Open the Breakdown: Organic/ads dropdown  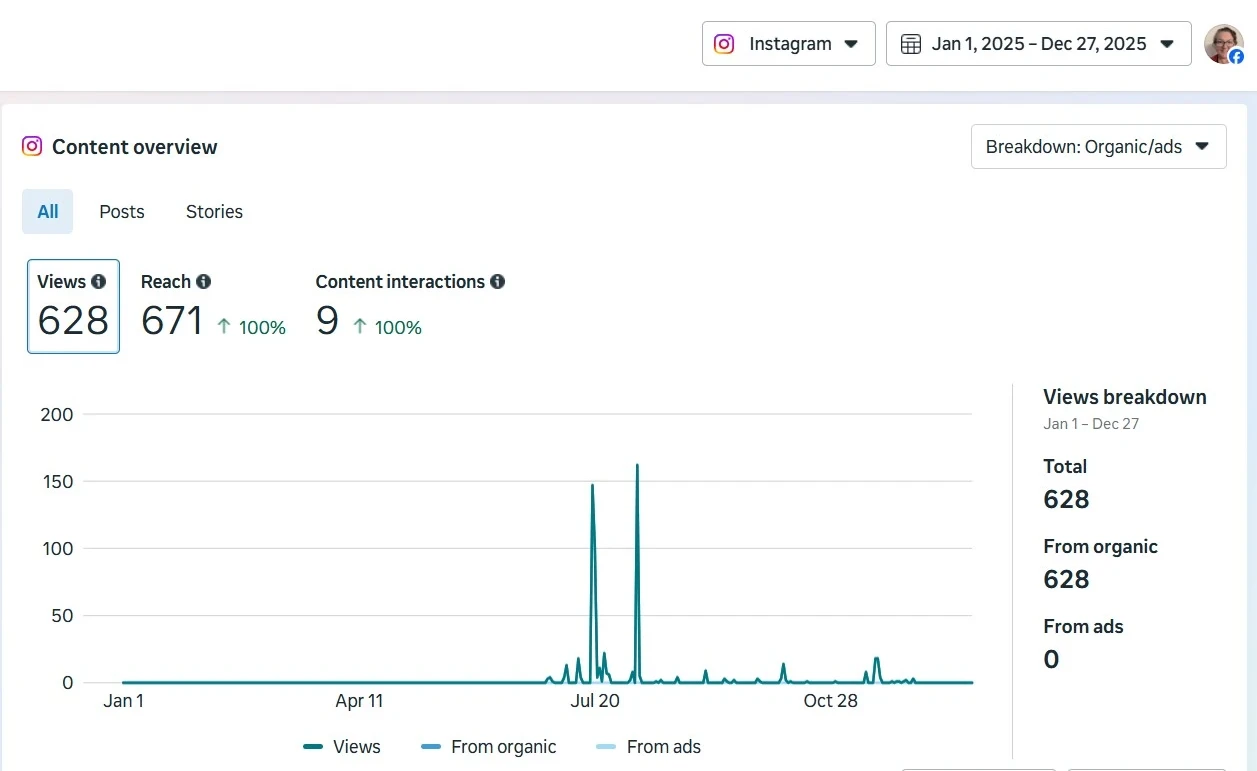(1097, 146)
